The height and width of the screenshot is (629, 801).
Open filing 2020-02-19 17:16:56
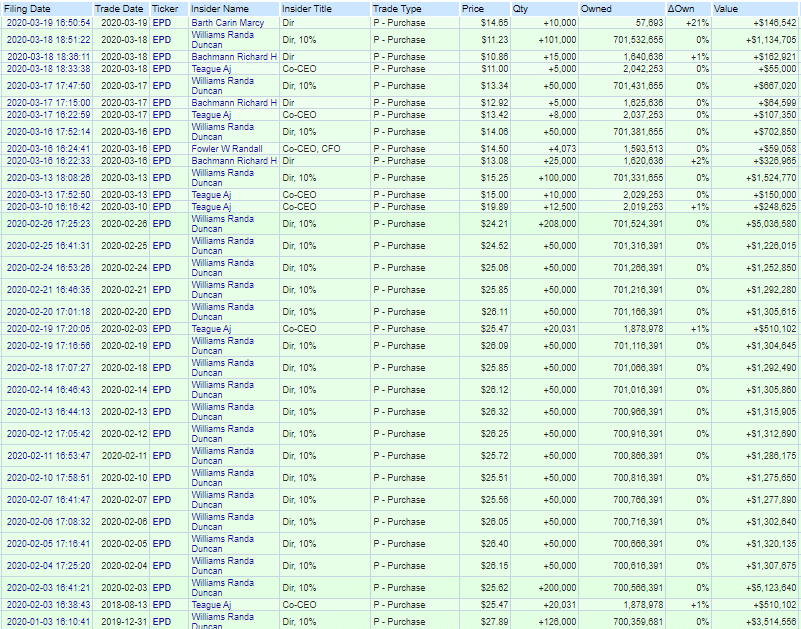pyautogui.click(x=49, y=346)
